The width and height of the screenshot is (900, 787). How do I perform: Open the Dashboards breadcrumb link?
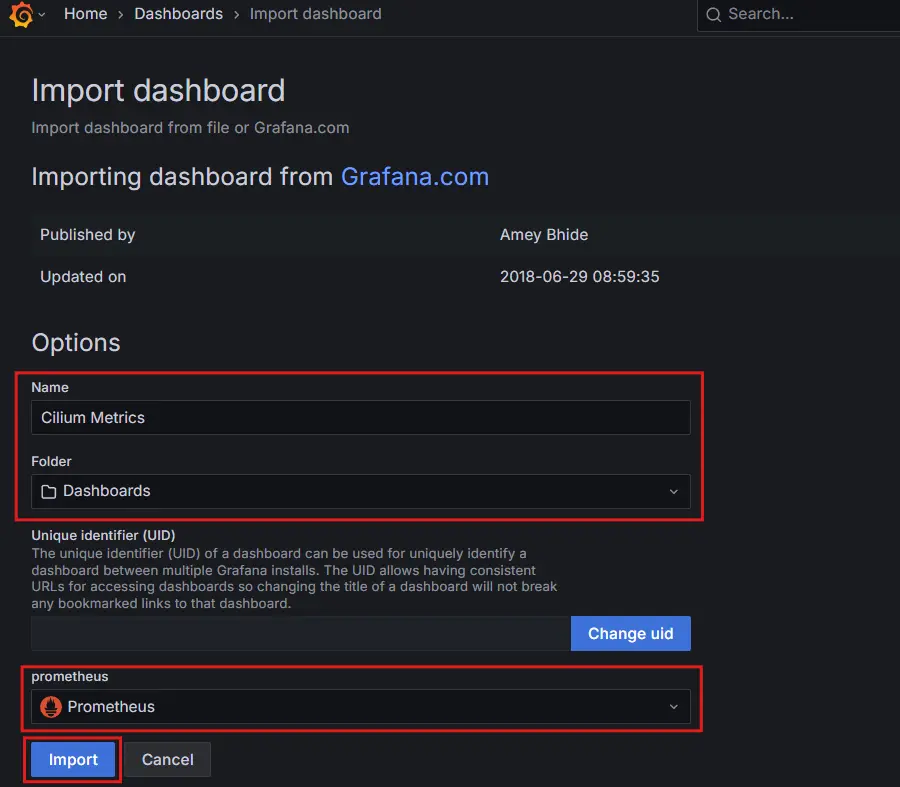[x=179, y=14]
